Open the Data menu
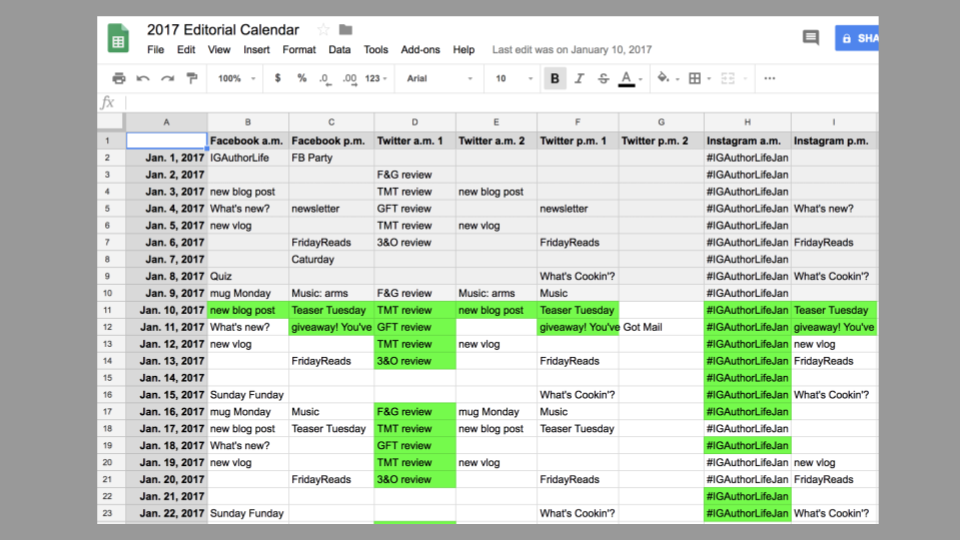This screenshot has height=540, width=960. [x=339, y=50]
